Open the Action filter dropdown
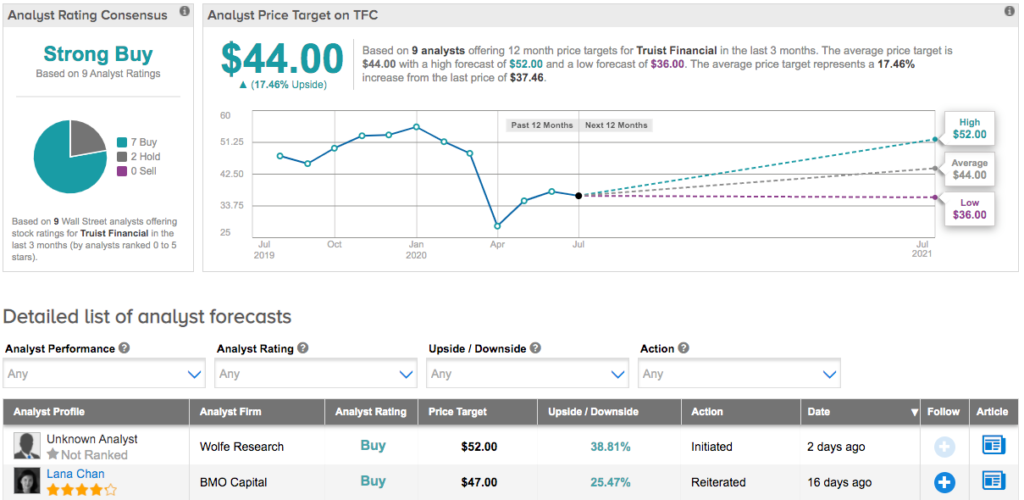 pos(740,374)
